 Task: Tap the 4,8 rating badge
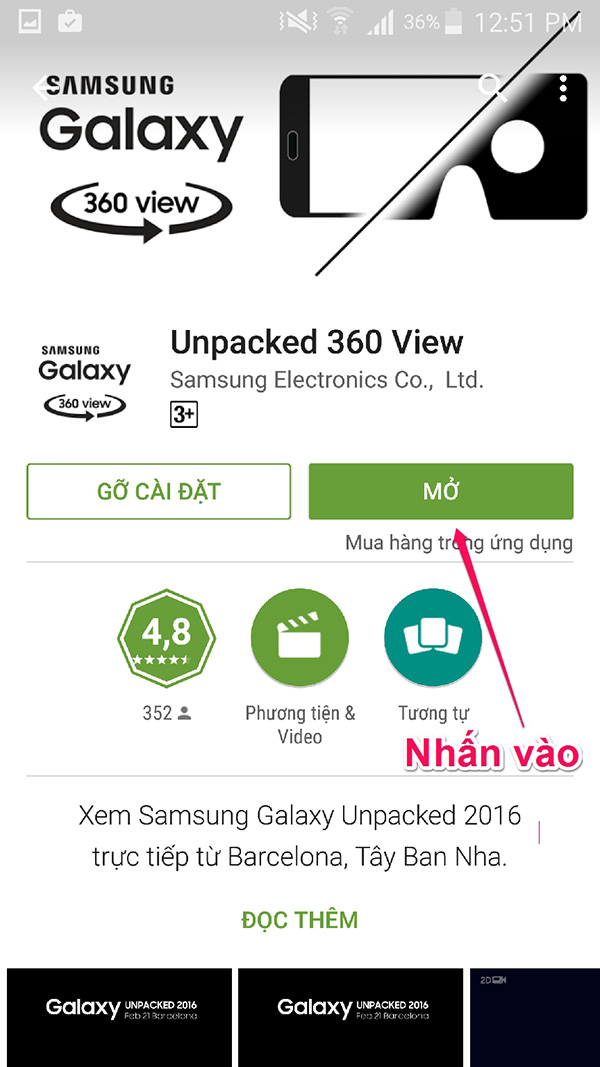pos(167,636)
